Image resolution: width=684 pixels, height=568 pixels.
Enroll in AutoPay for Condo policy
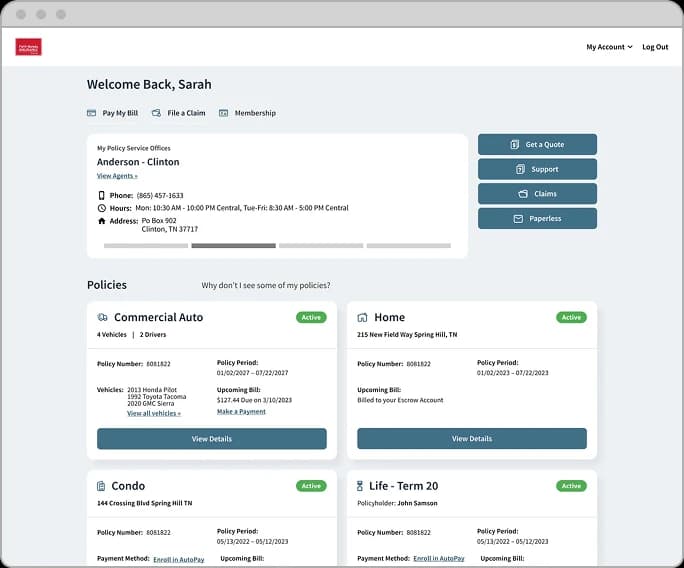point(179,559)
